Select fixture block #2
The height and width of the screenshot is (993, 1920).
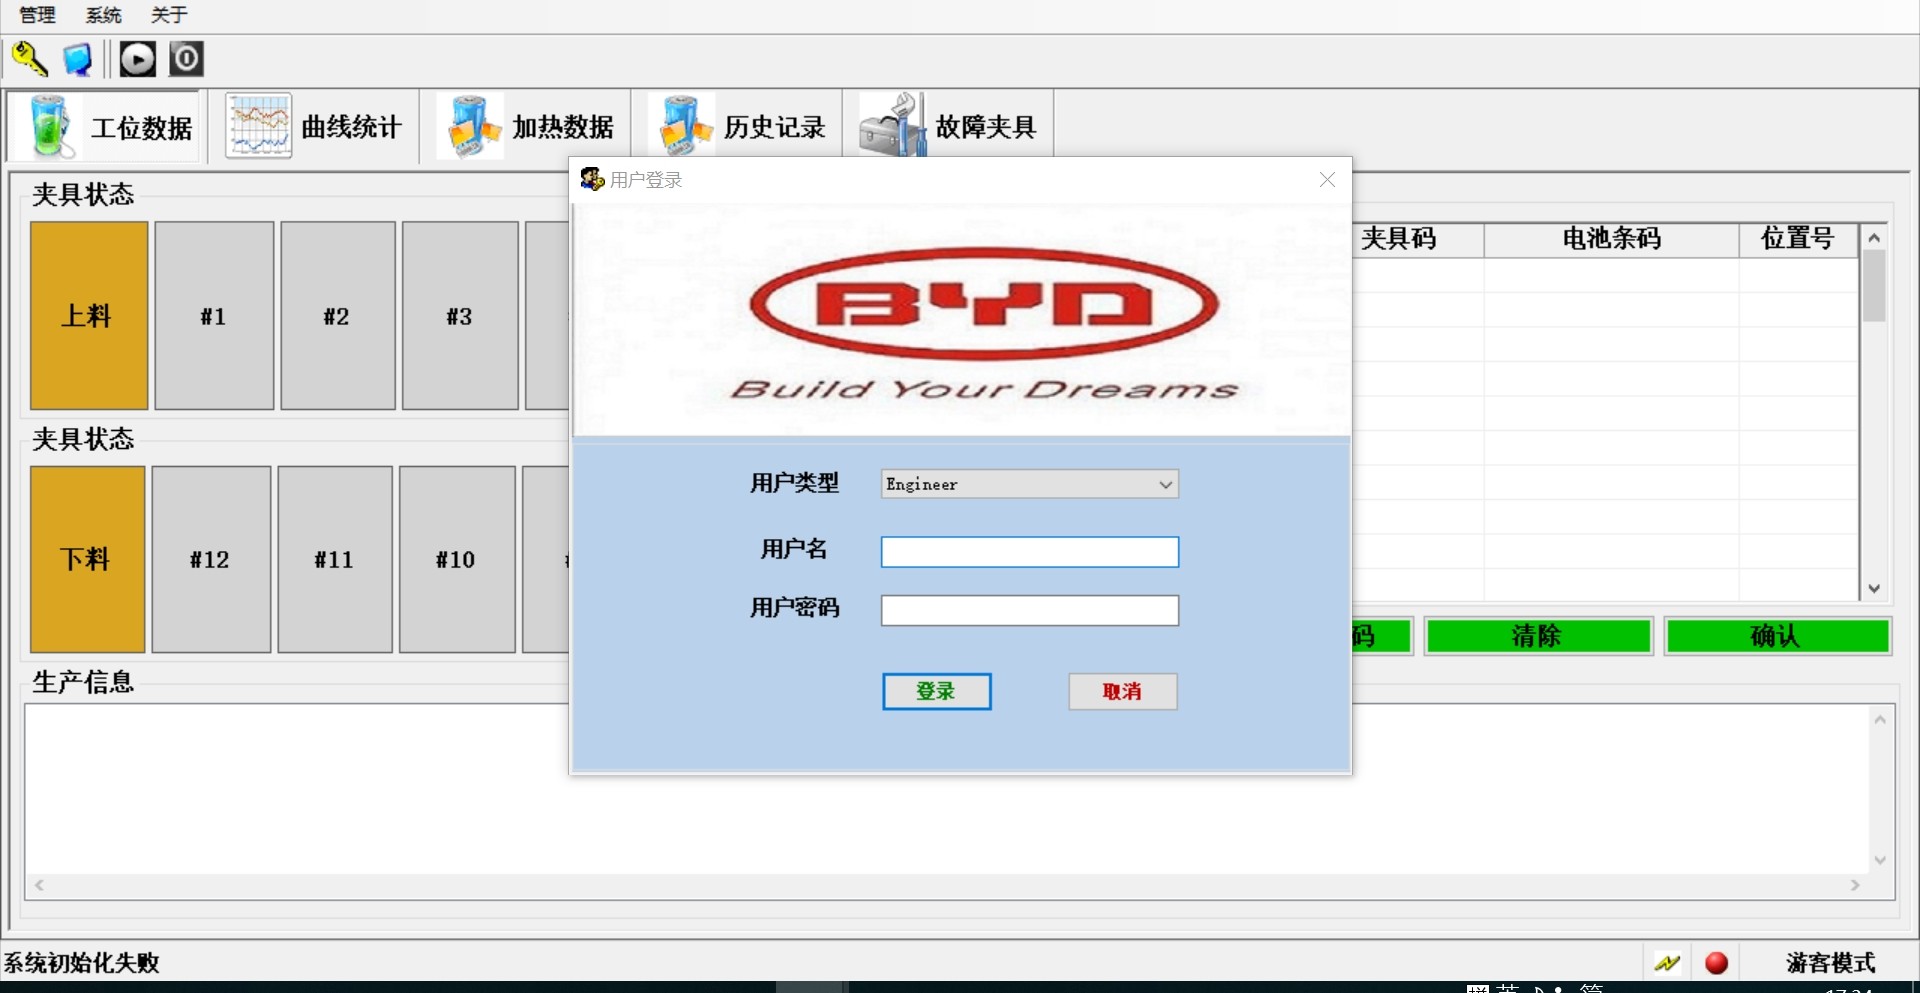(x=338, y=316)
